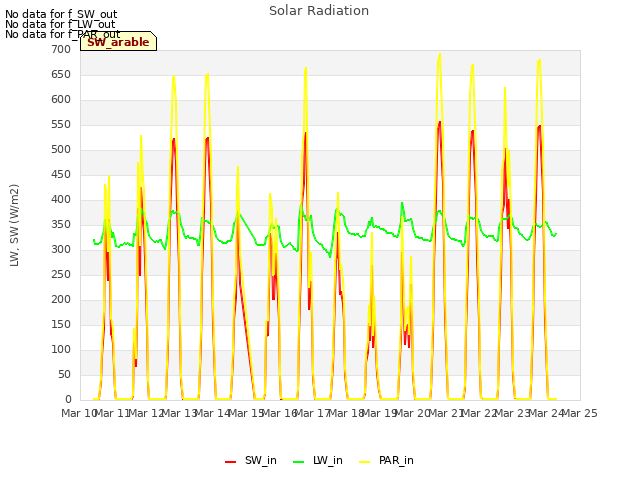Click the highest PAR_in peak near Mar 21
This screenshot has height=480, width=640.
[x=440, y=54]
